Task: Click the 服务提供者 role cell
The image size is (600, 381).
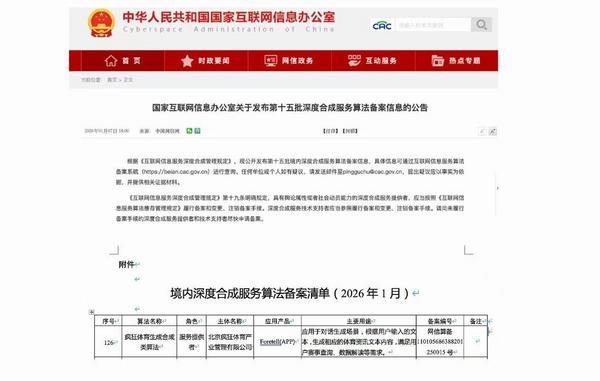Action: (x=192, y=342)
